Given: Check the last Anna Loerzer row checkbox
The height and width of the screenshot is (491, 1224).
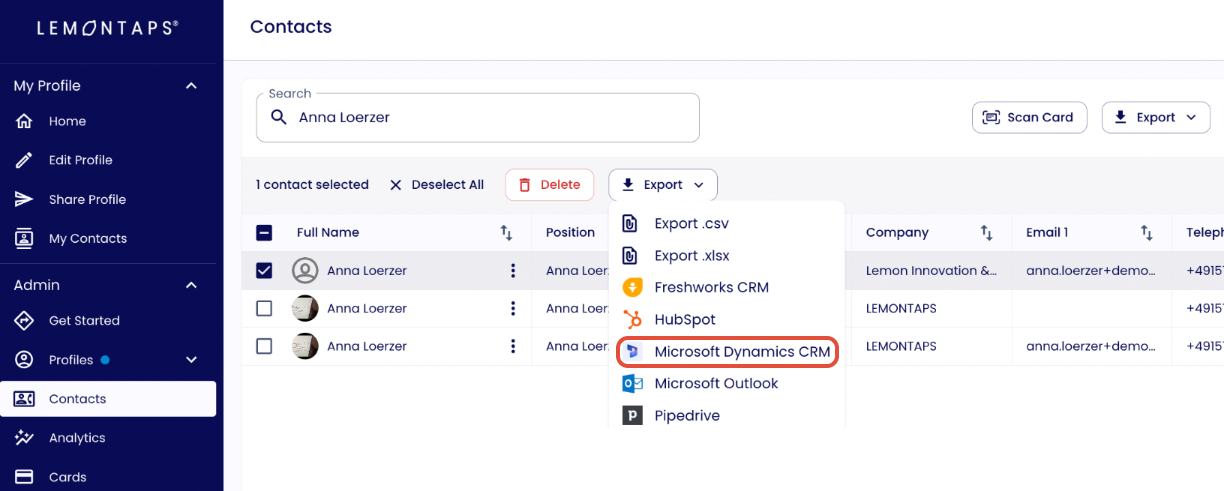Looking at the screenshot, I should click(264, 347).
